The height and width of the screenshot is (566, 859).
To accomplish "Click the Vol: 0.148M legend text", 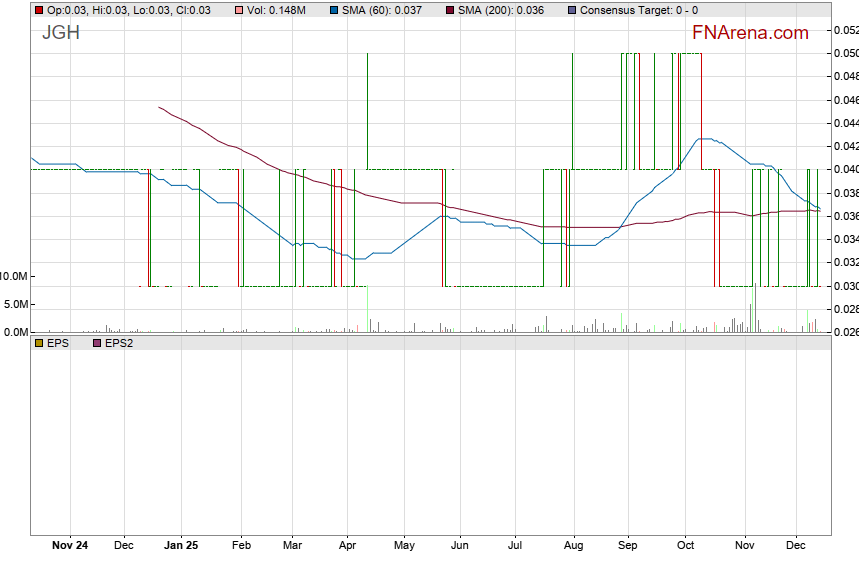I will point(282,10).
